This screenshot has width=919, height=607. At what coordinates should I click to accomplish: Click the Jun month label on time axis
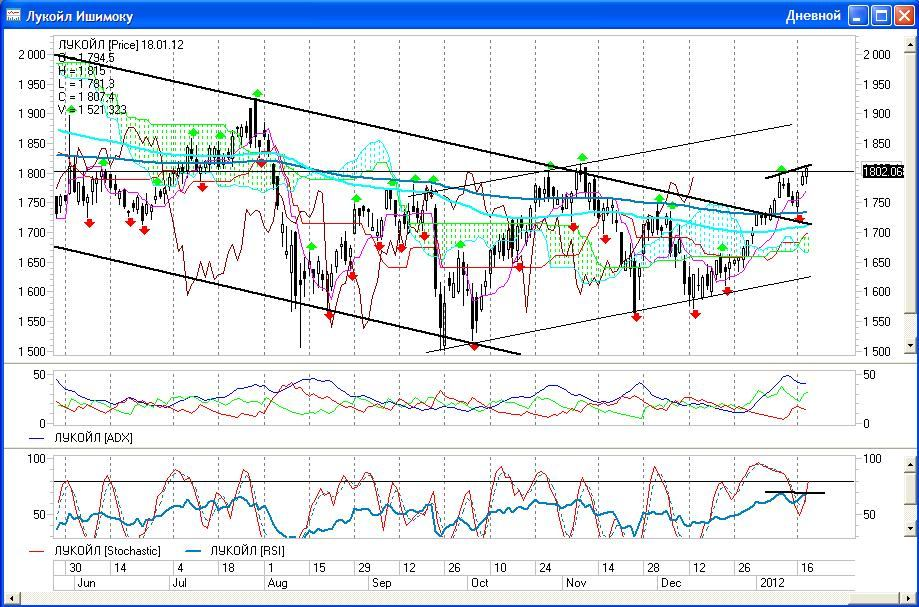pyautogui.click(x=87, y=583)
